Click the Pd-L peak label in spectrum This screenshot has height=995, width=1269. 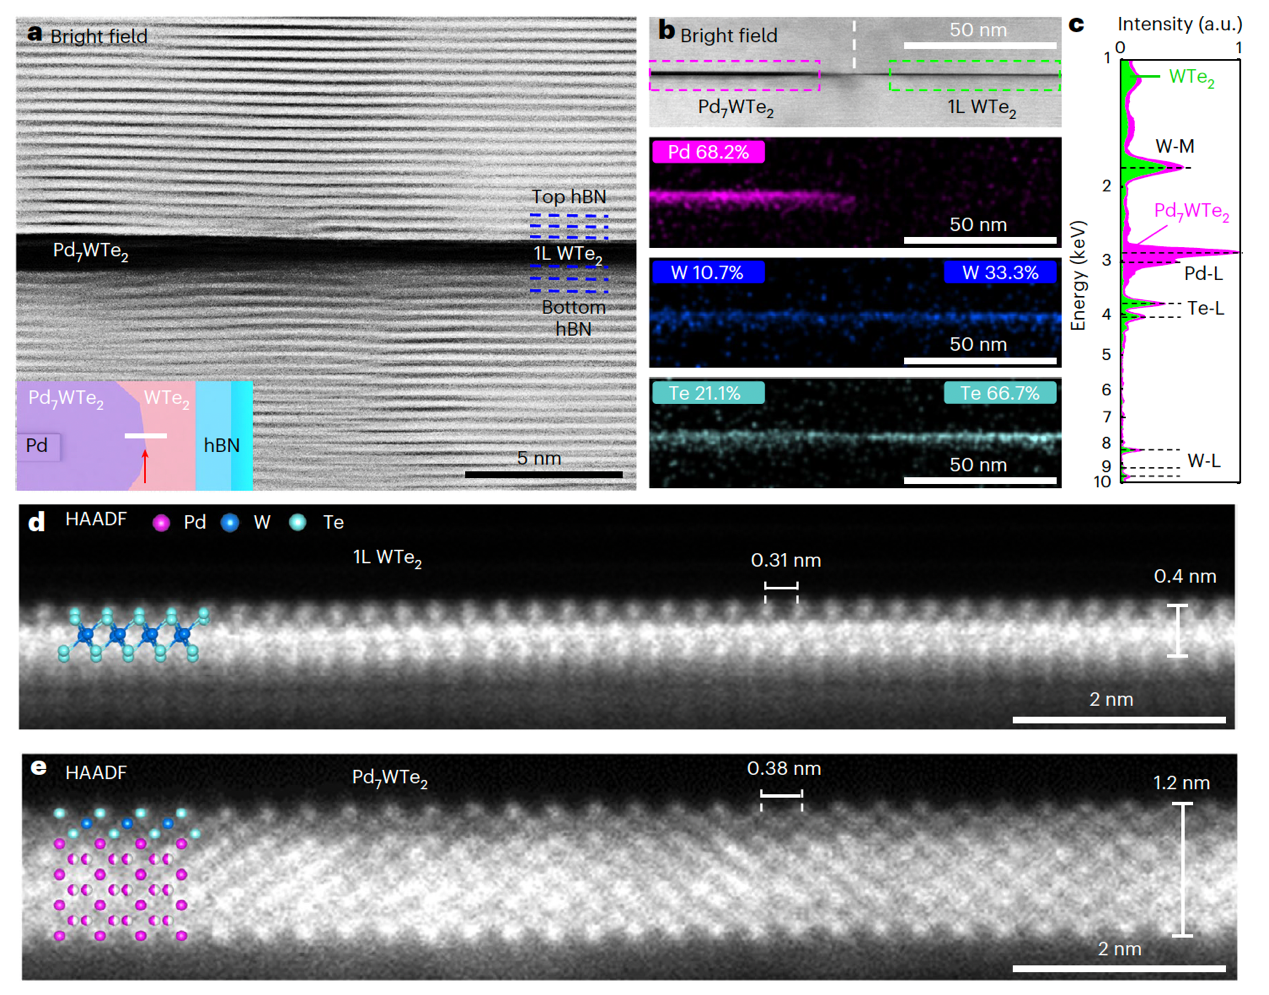click(x=1203, y=274)
